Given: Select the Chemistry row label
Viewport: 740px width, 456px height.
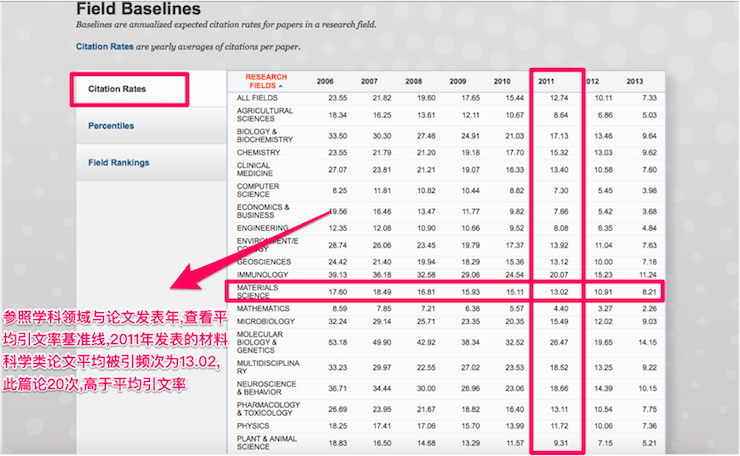Looking at the screenshot, I should pos(258,152).
